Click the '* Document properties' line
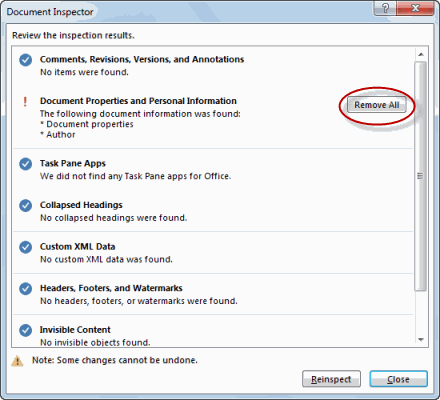Image resolution: width=440 pixels, height=400 pixels. click(87, 124)
